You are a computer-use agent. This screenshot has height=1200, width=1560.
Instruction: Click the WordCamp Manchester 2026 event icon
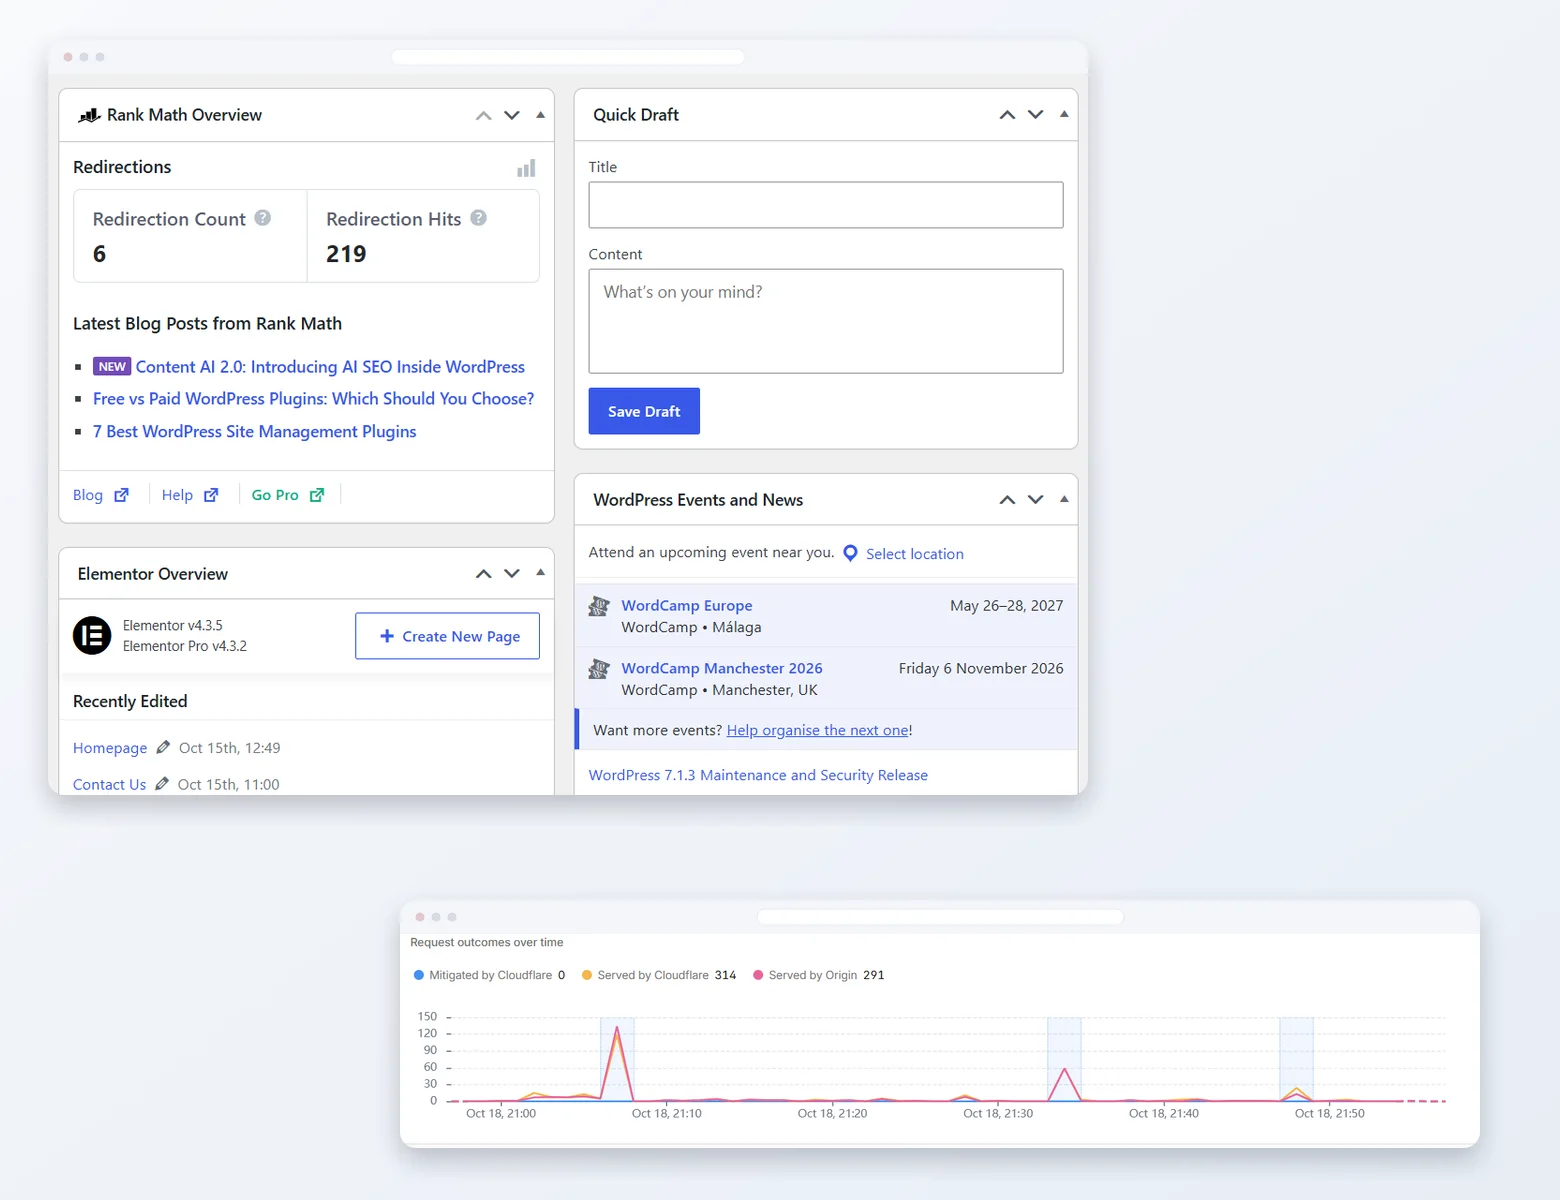click(599, 669)
